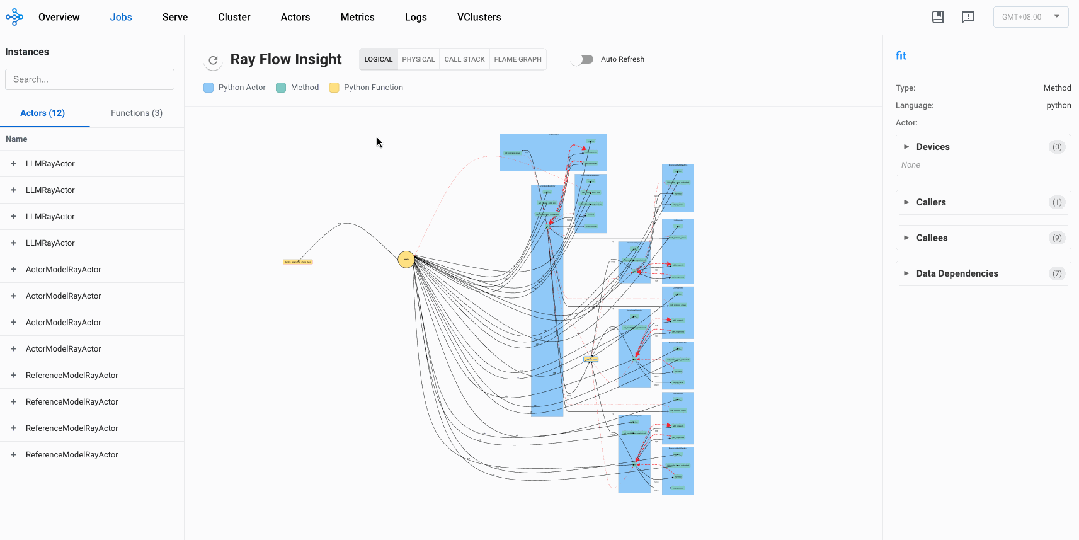
Task: Click the plus icon on first ActorModelRayActor row
Action: coord(13,270)
